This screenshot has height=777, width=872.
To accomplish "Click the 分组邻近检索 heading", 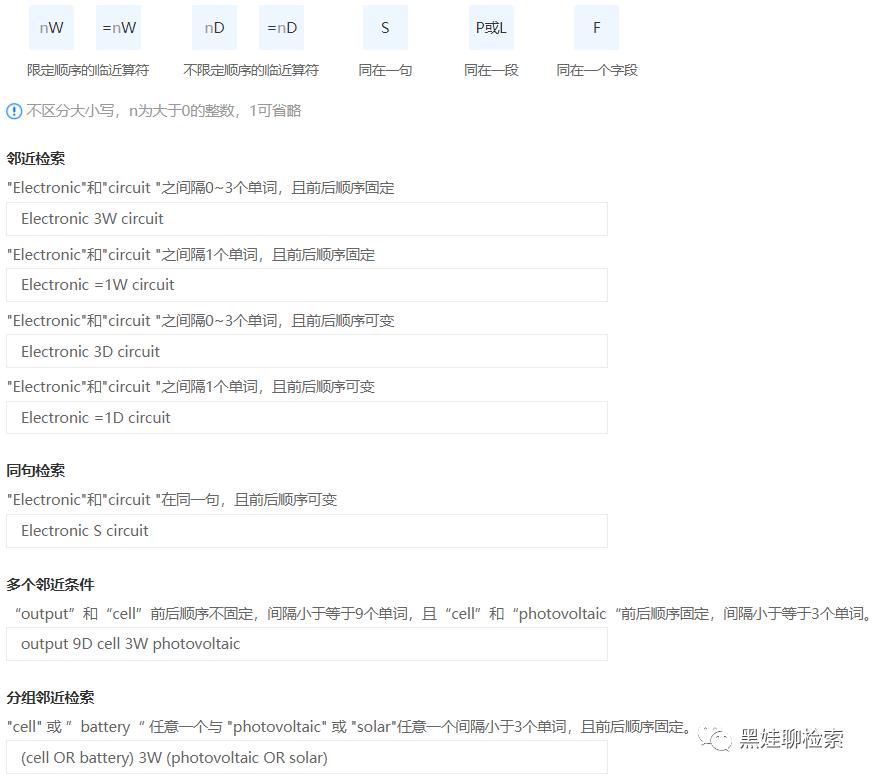I will (x=49, y=696).
